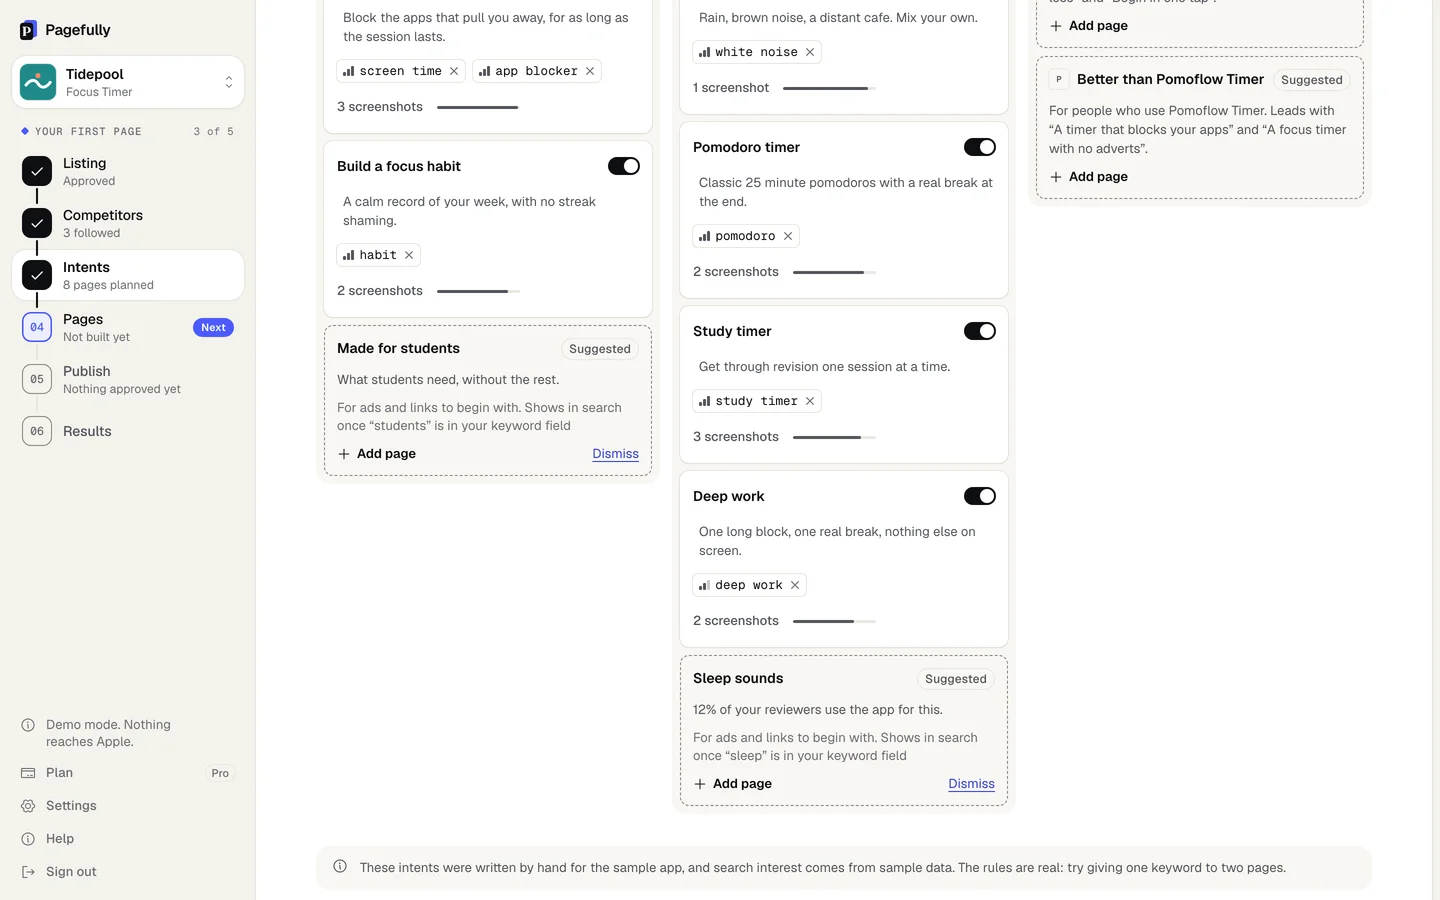Click the Suggested badge on Sleep sounds

tap(956, 679)
